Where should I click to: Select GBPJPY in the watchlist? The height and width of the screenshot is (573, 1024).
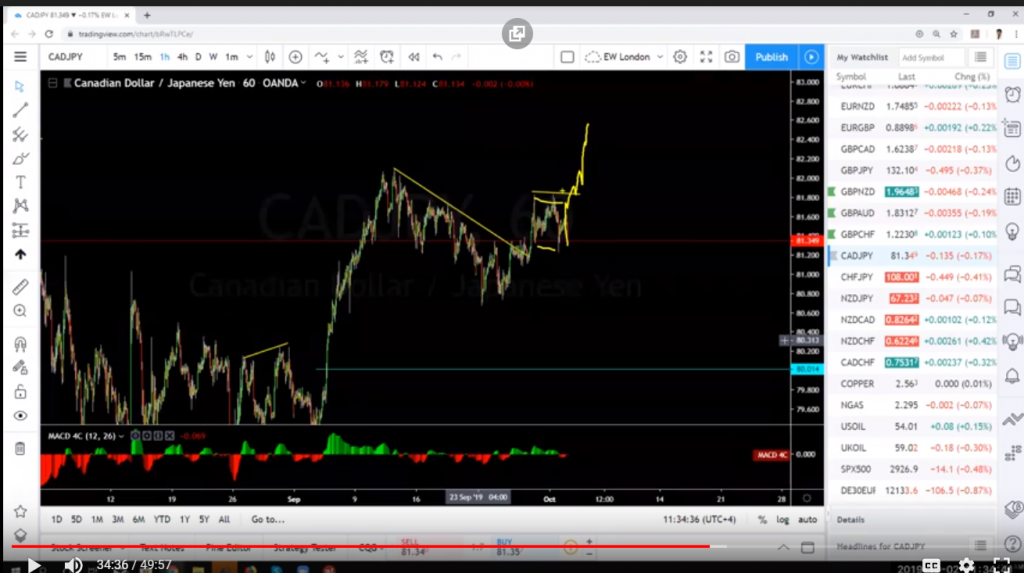pos(912,171)
